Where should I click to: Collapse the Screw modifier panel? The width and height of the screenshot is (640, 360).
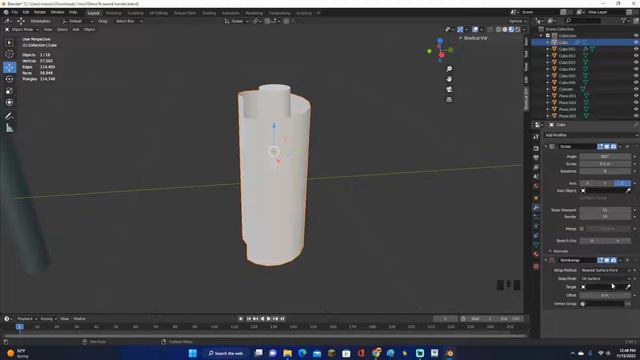pos(546,147)
